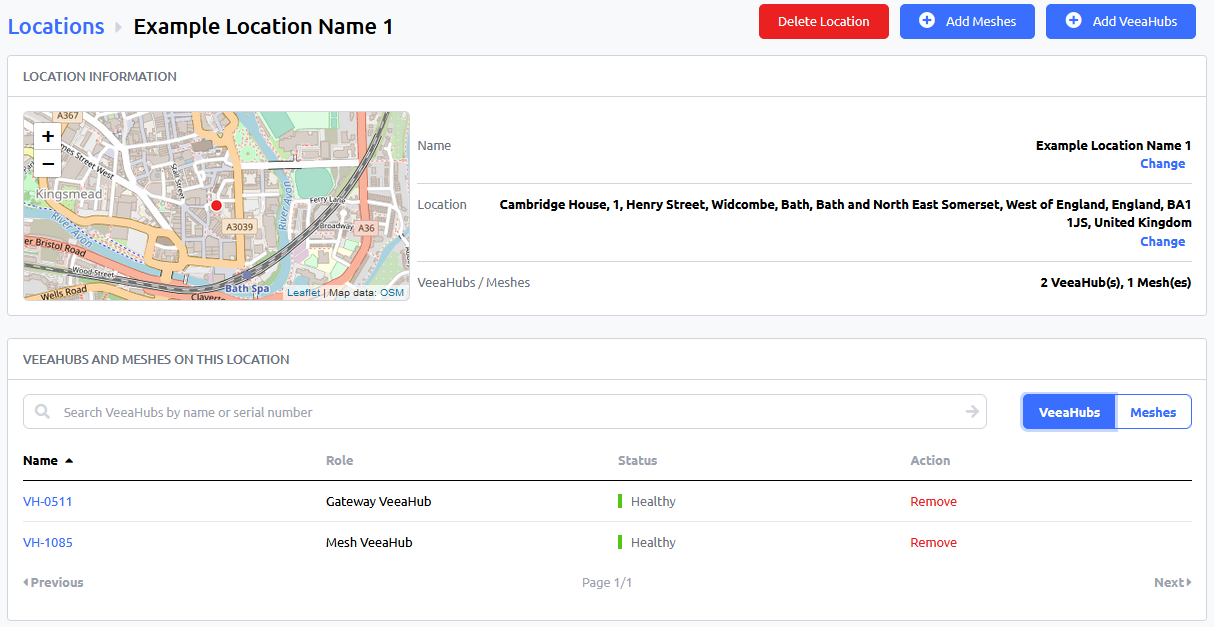Change the location name
Screen dimensions: 1214x627
click(1163, 164)
